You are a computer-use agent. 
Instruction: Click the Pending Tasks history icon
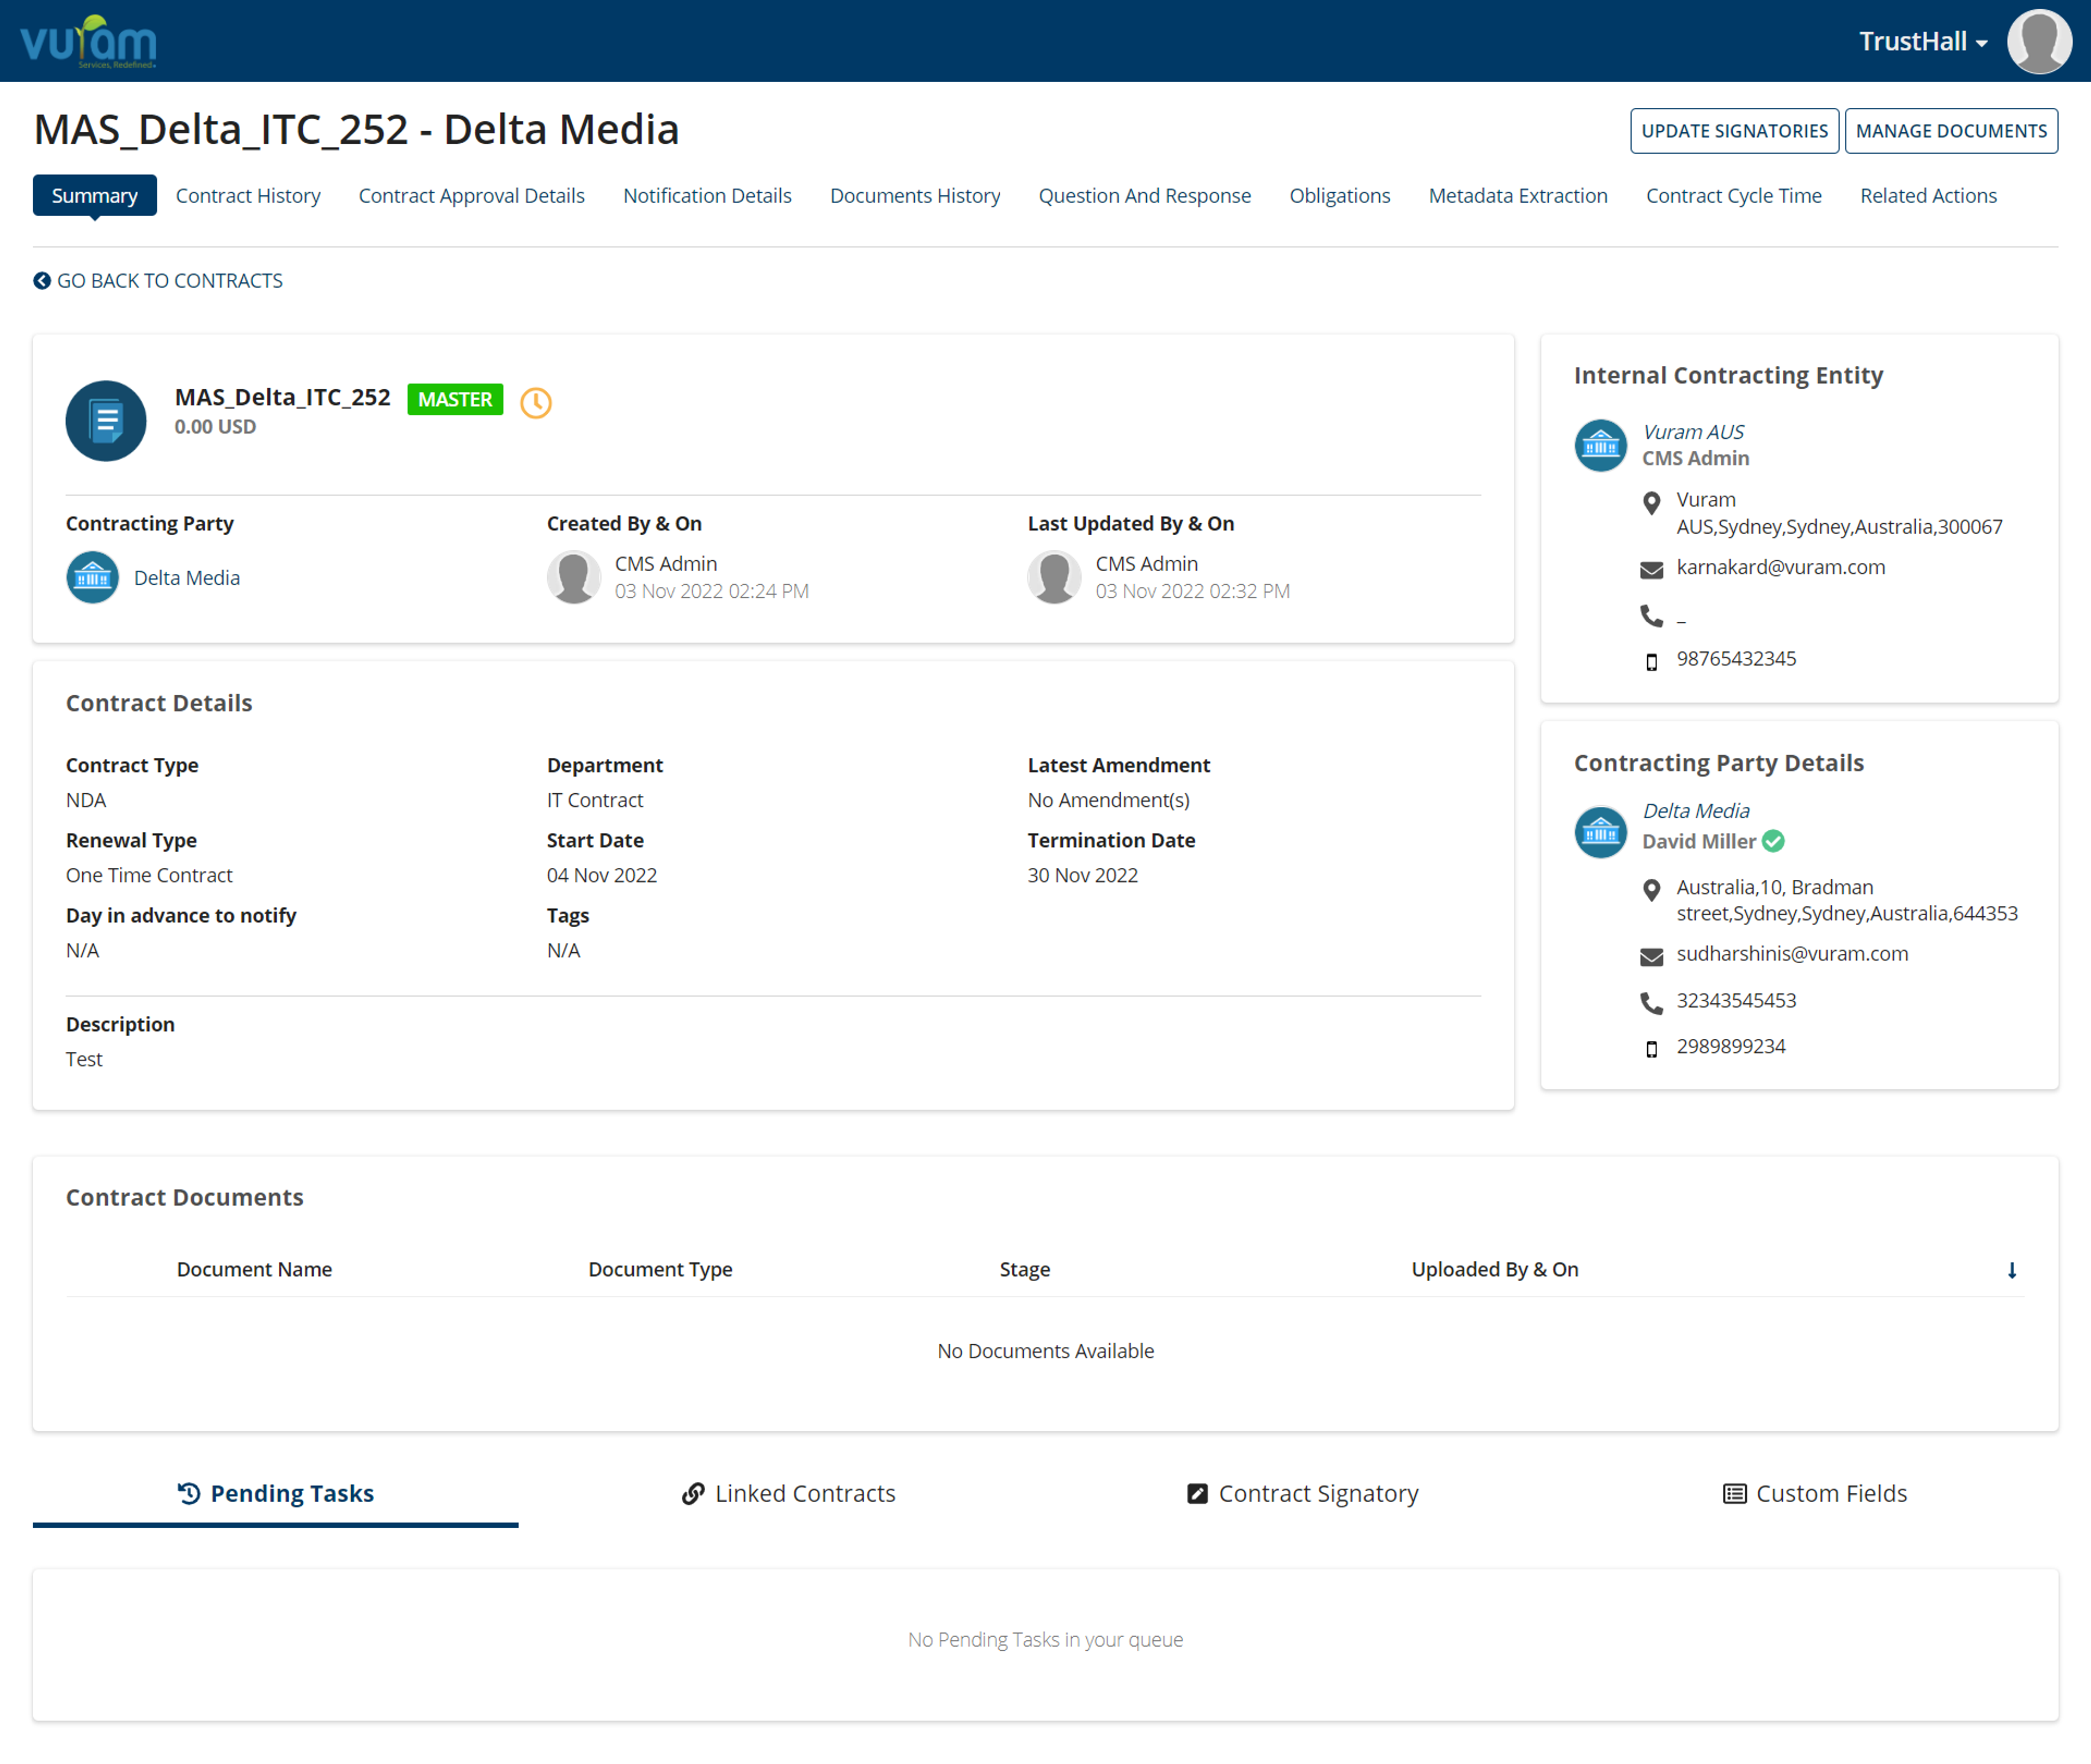point(189,1493)
